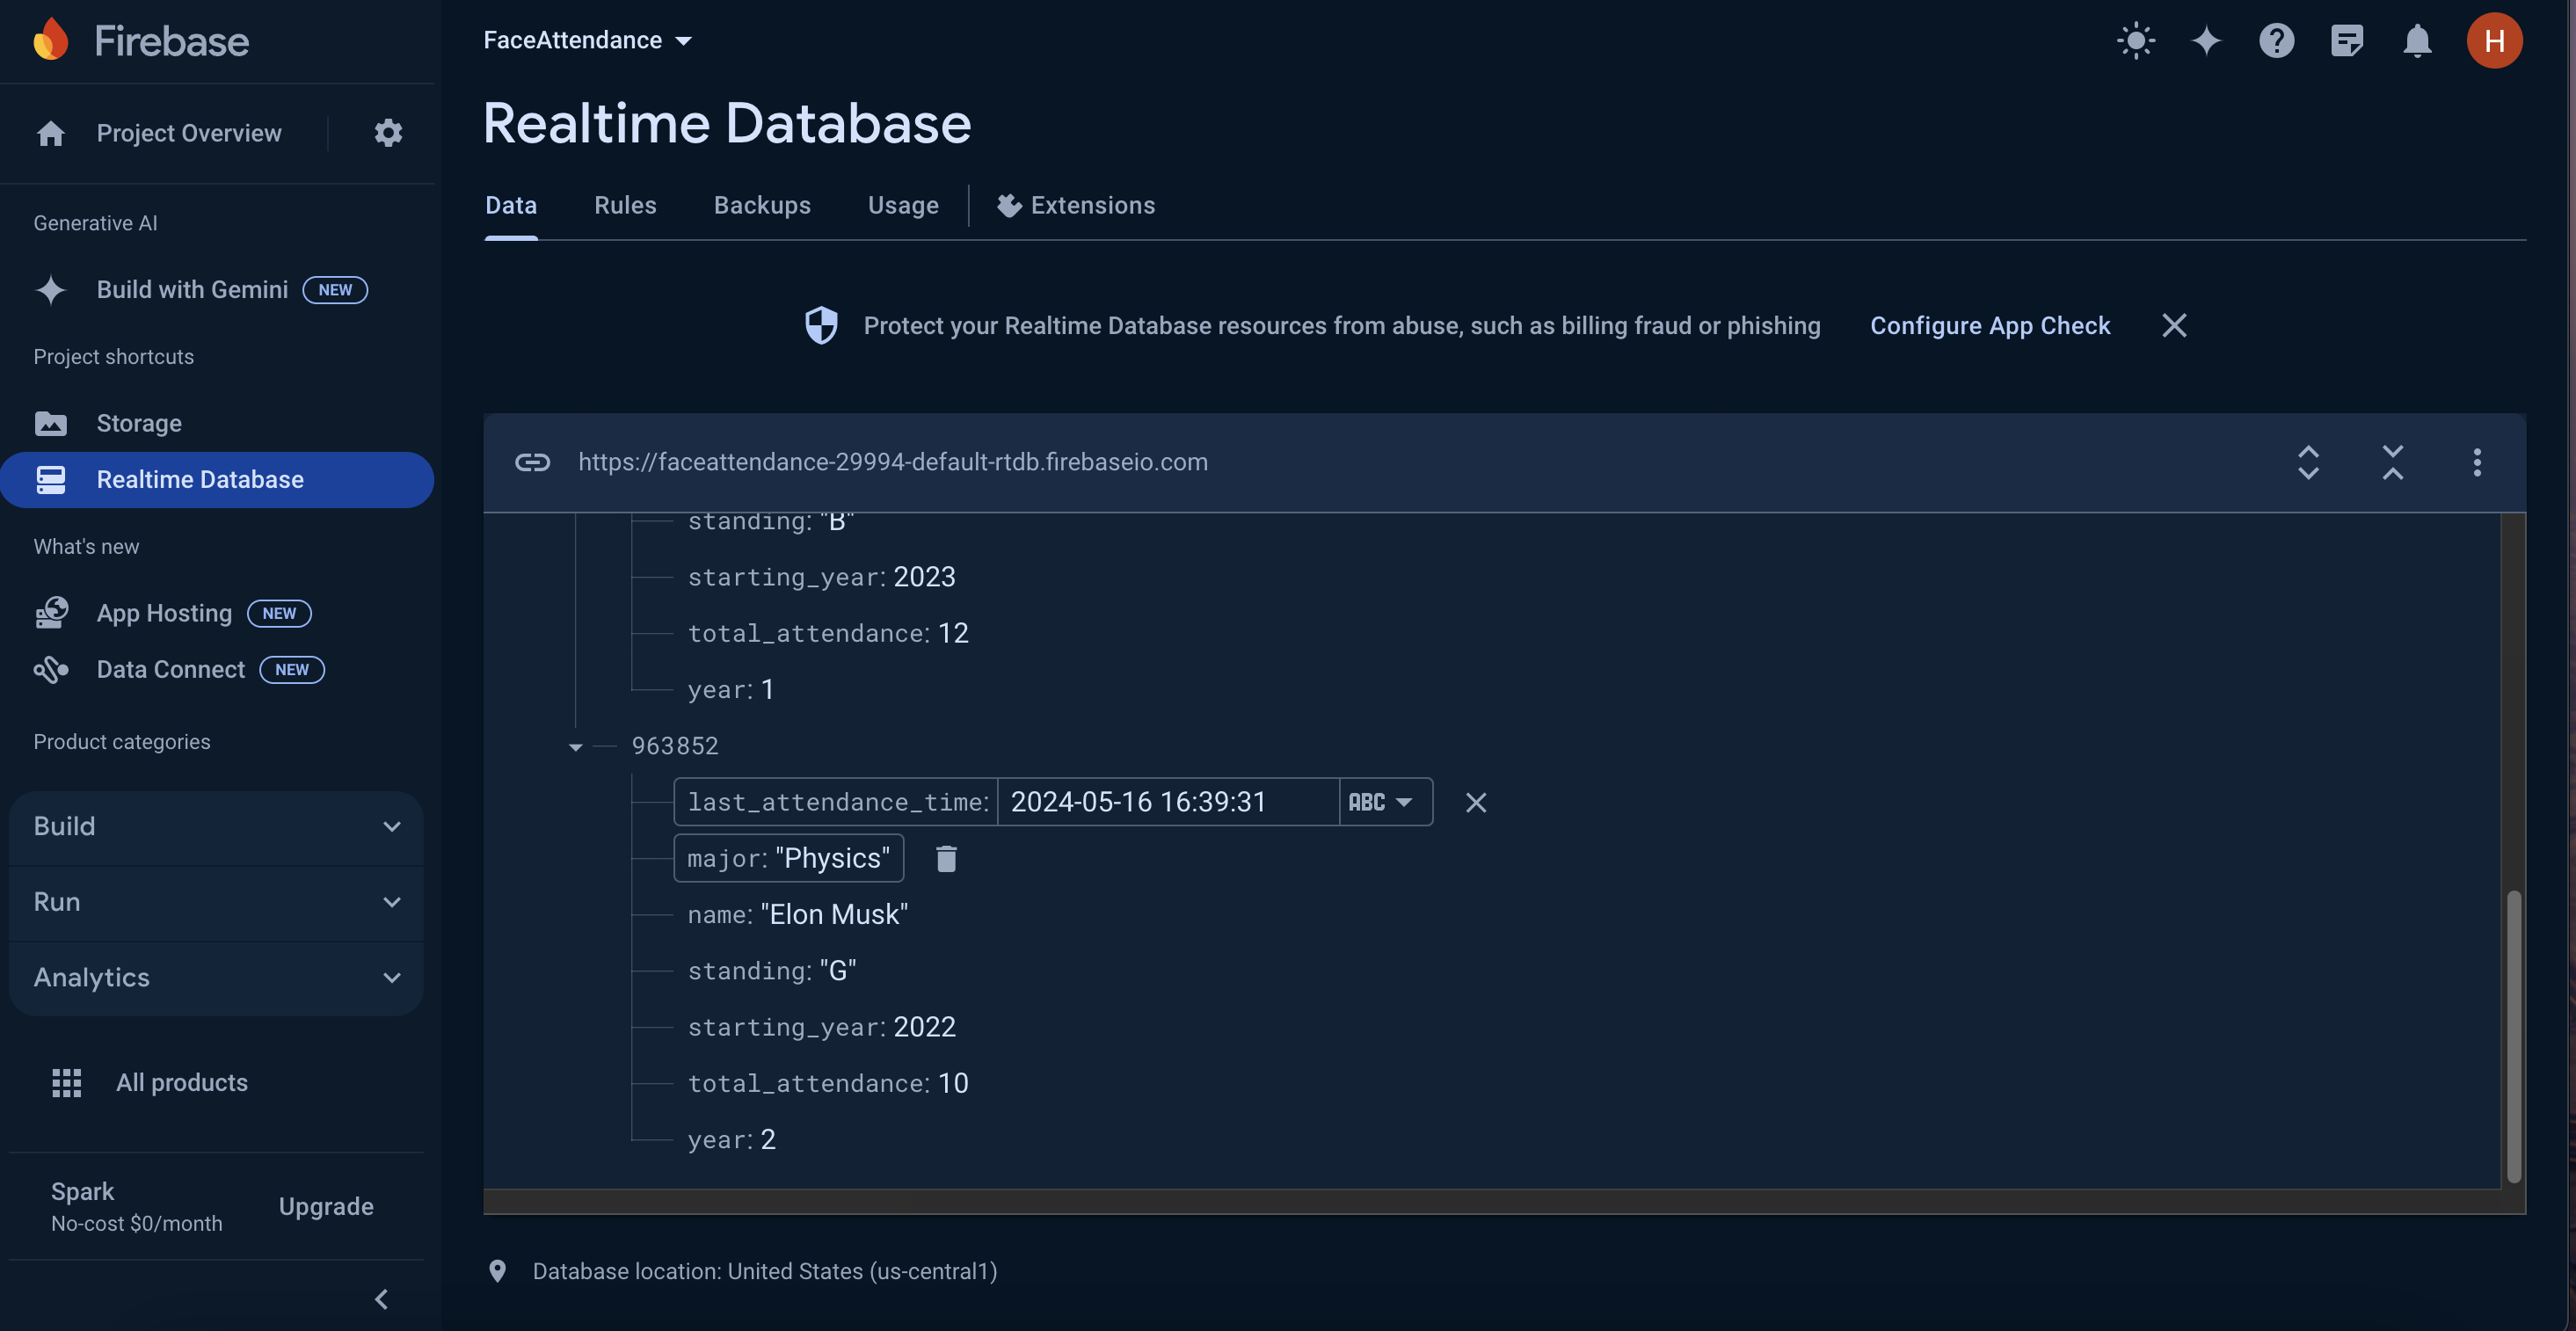Viewport: 2576px width, 1331px height.
Task: Remove the last_attendance_time edit with X
Action: click(x=1476, y=802)
